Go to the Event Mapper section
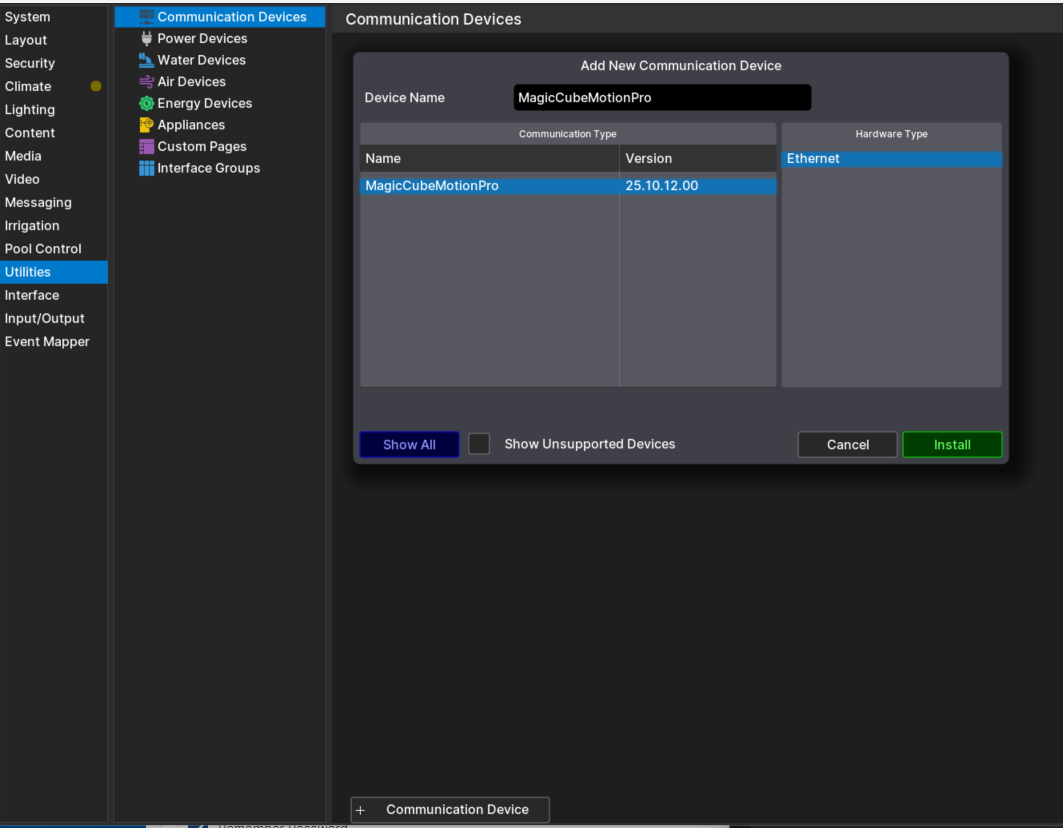The width and height of the screenshot is (1063, 828). tap(47, 342)
